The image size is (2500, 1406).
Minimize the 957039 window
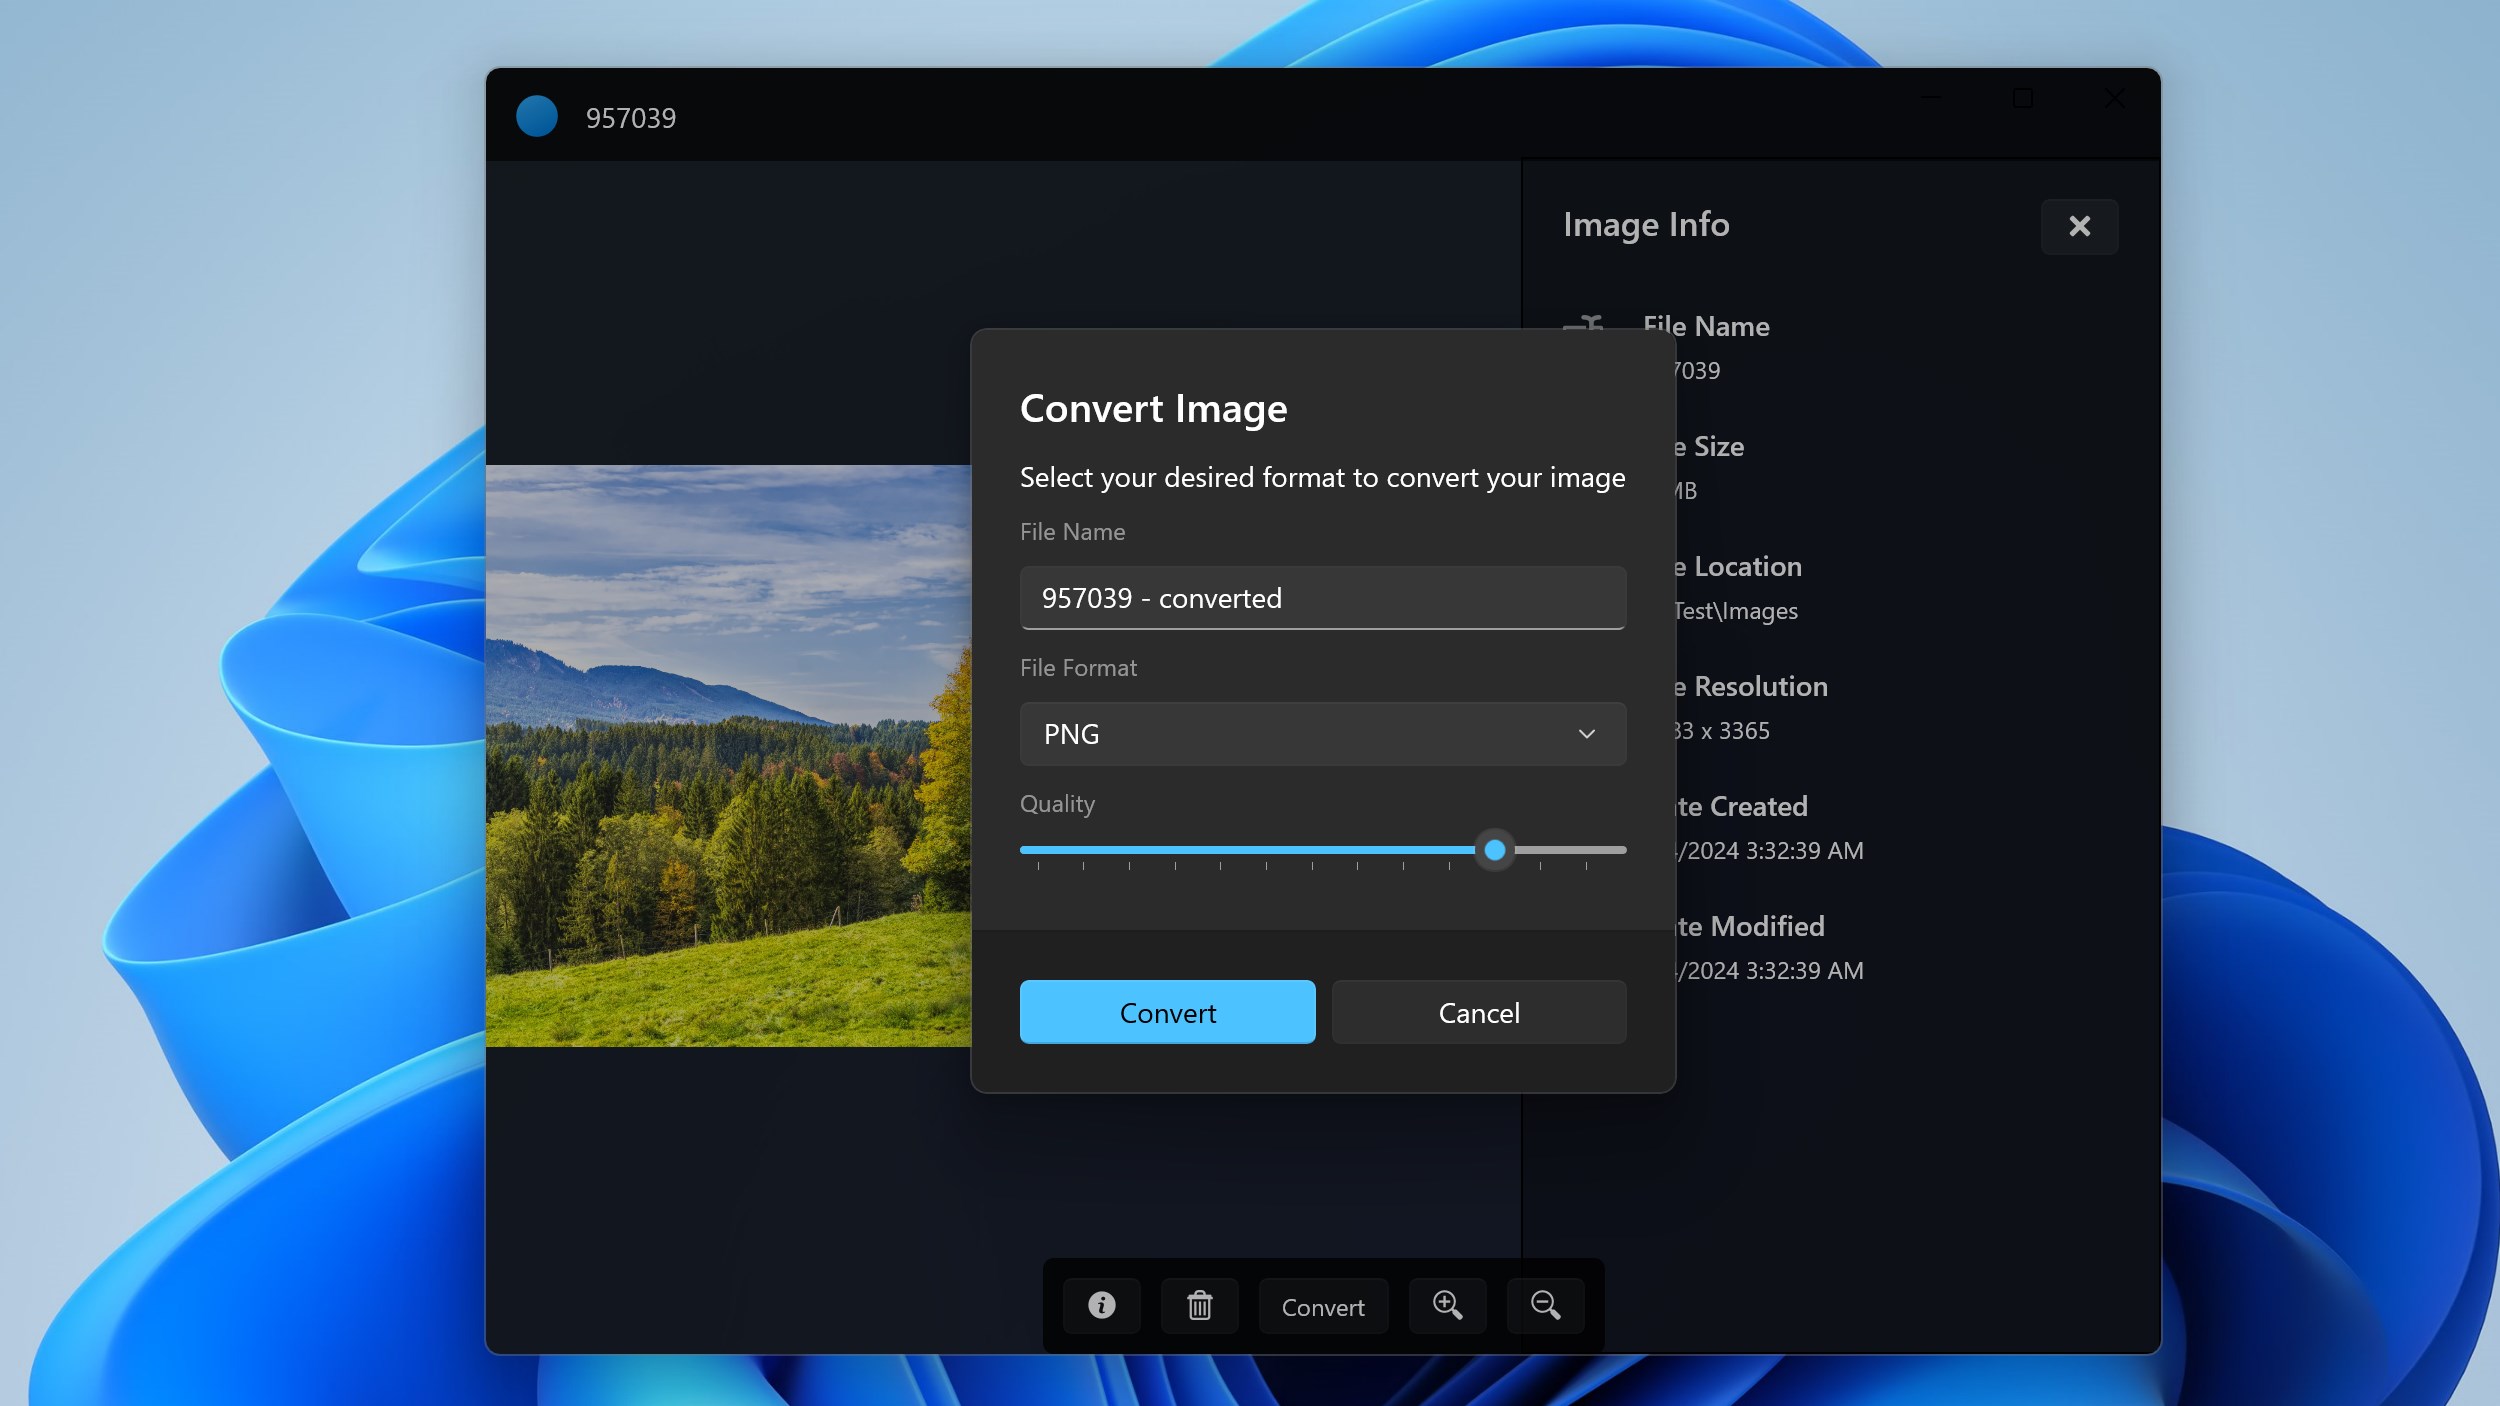tap(1930, 98)
